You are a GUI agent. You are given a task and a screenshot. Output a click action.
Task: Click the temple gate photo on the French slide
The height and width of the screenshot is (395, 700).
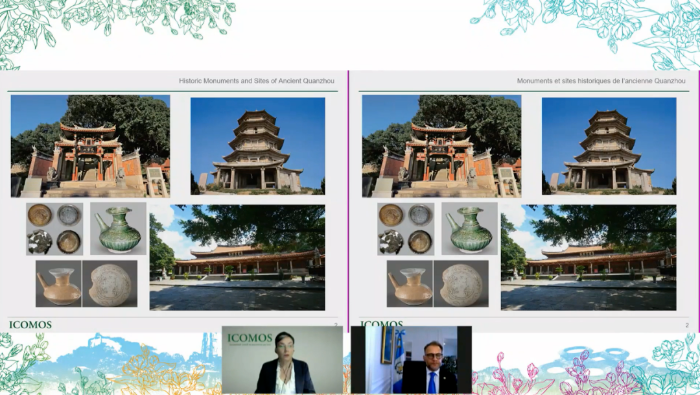(442, 146)
